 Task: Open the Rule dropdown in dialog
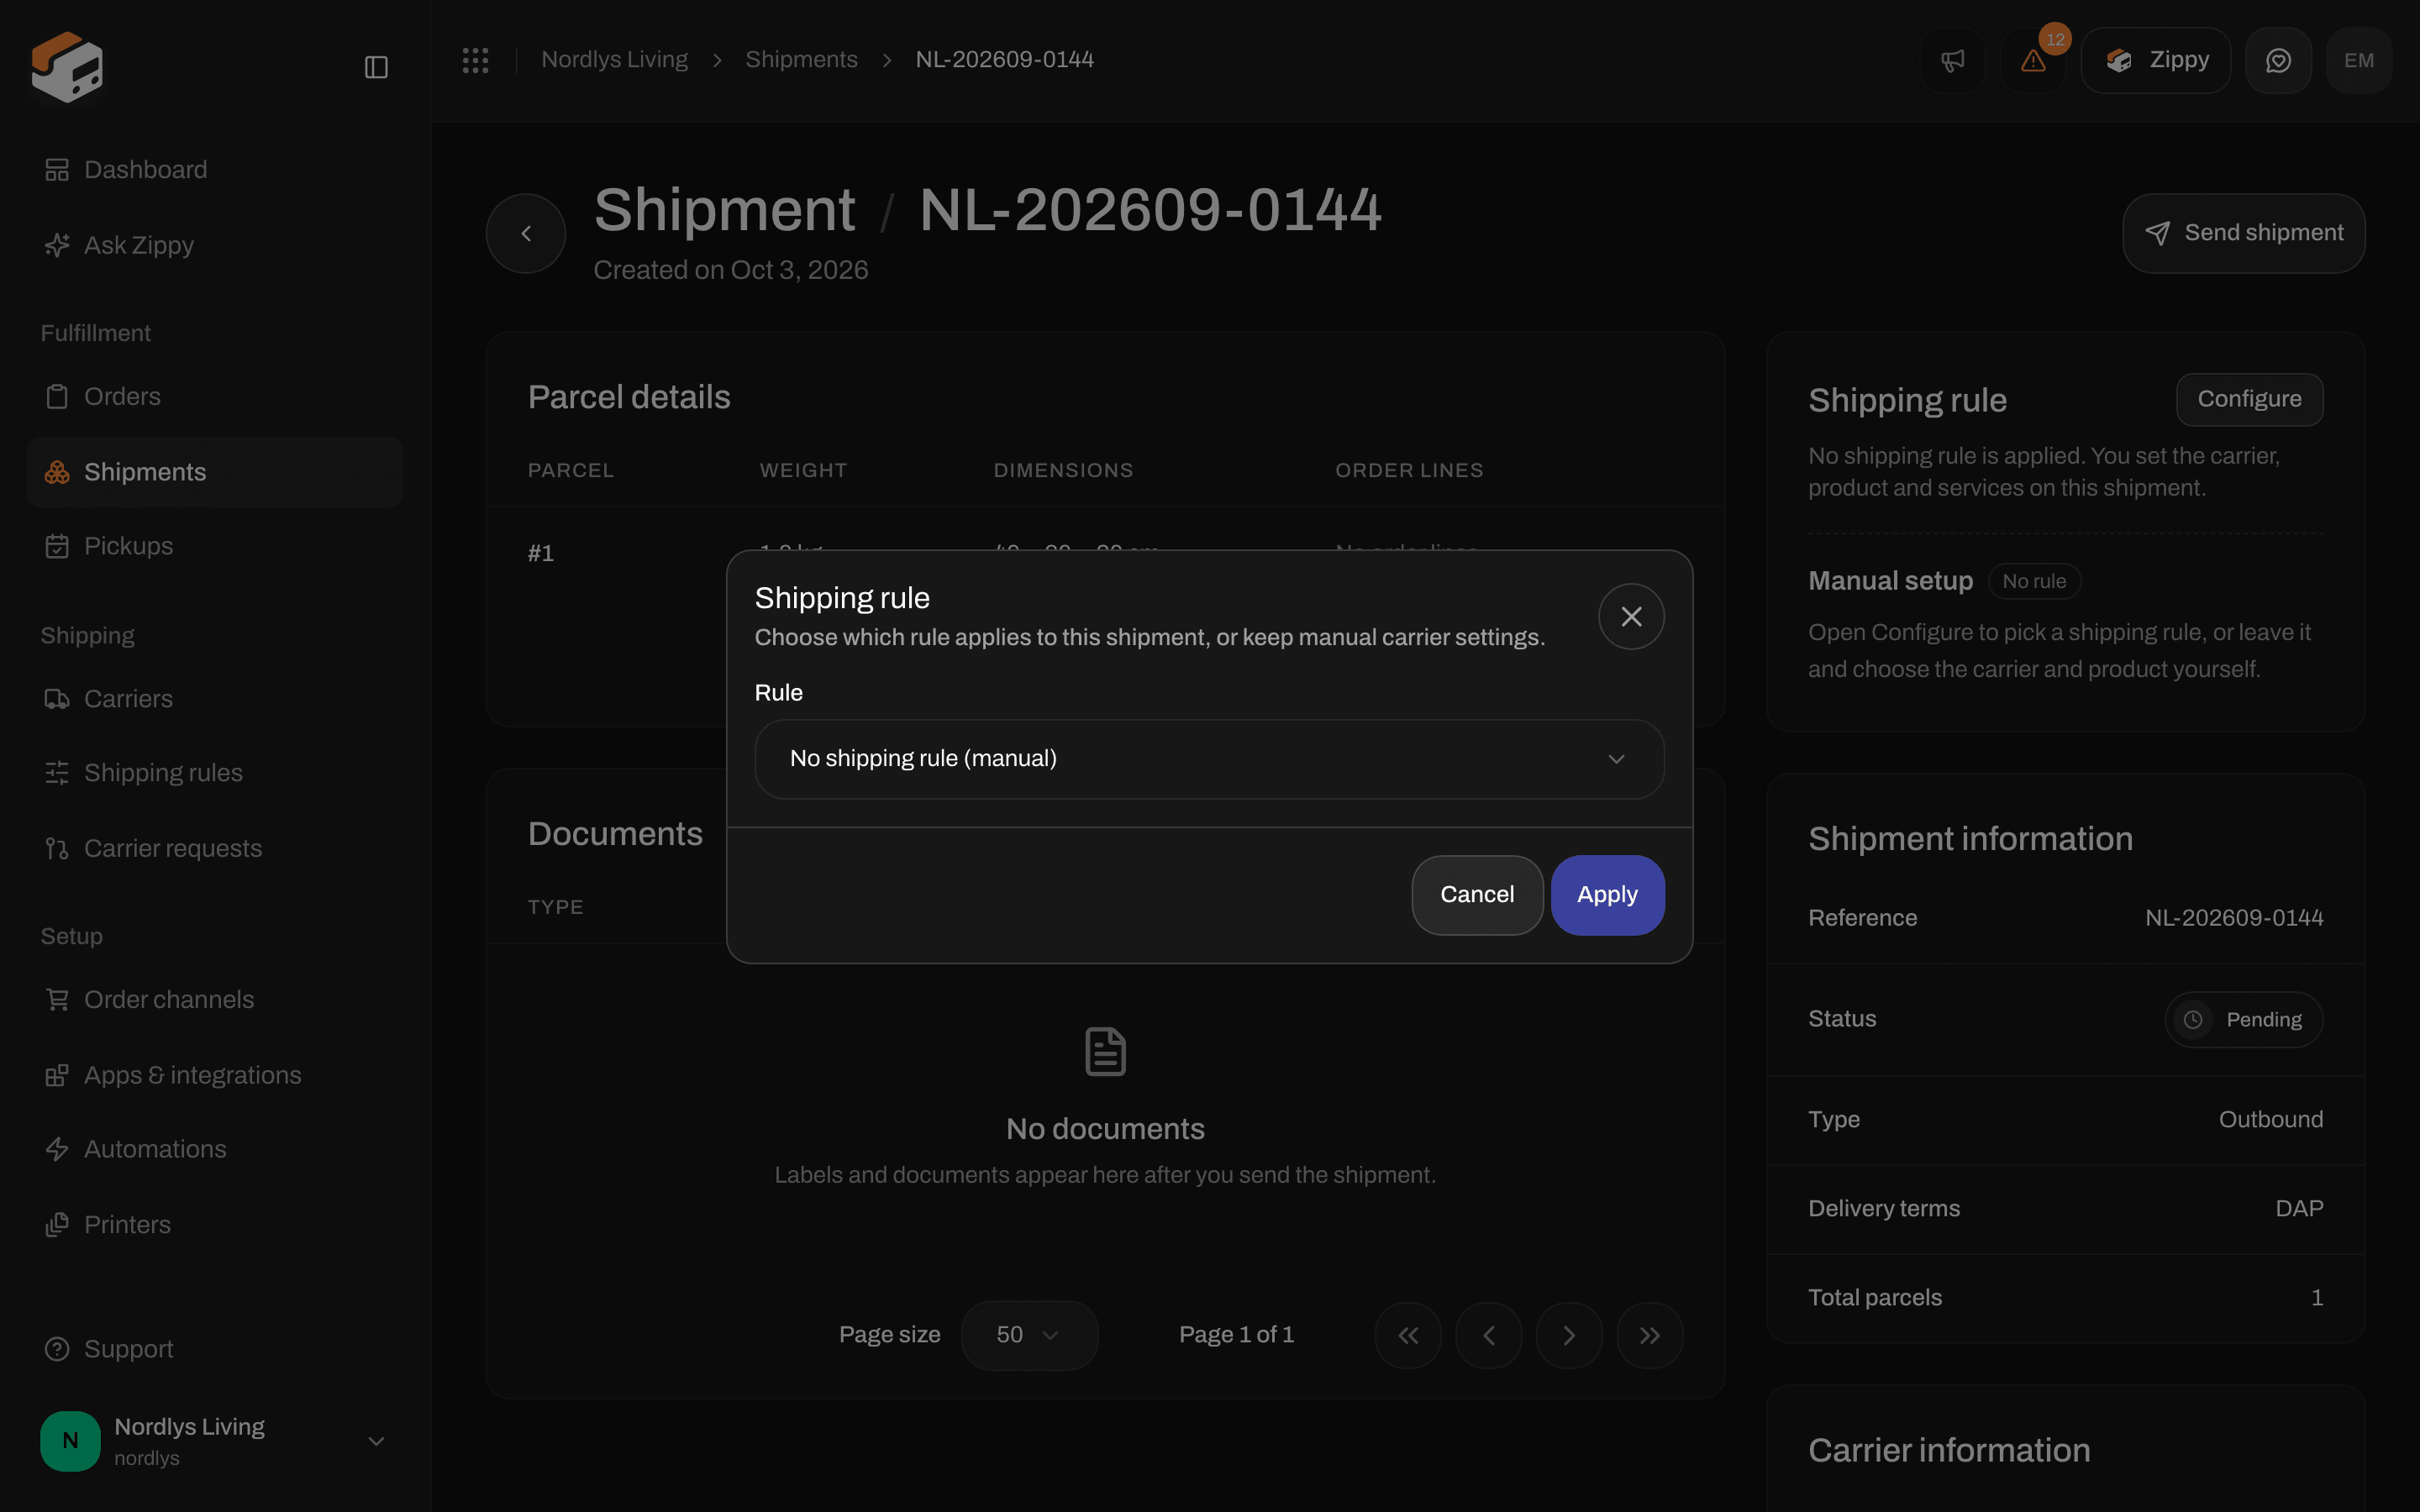tap(1209, 759)
